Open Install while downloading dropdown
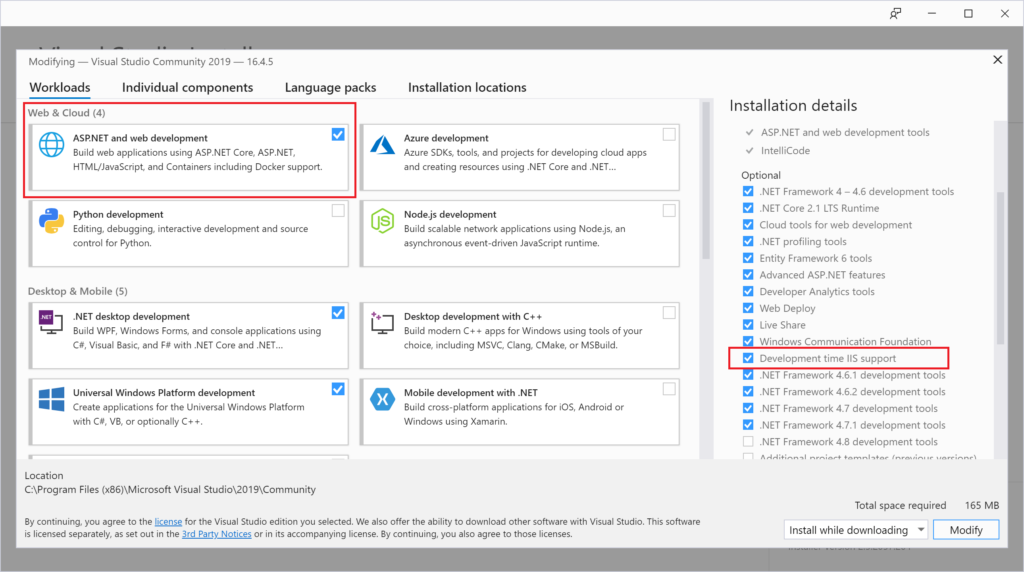1024x572 pixels. [x=856, y=530]
